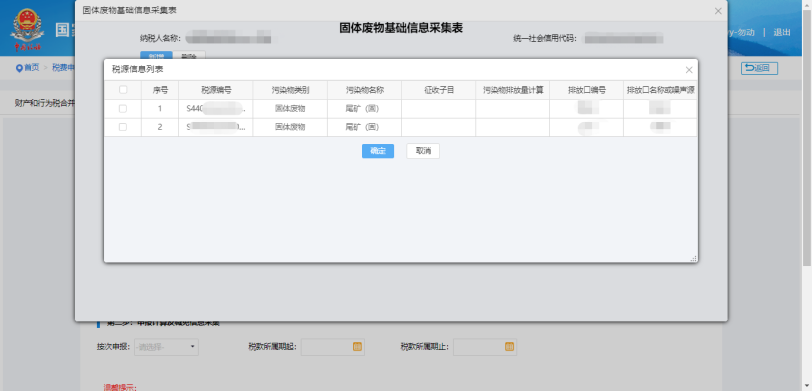Click the 取消 cancel button
812x391 pixels.
pyautogui.click(x=423, y=151)
